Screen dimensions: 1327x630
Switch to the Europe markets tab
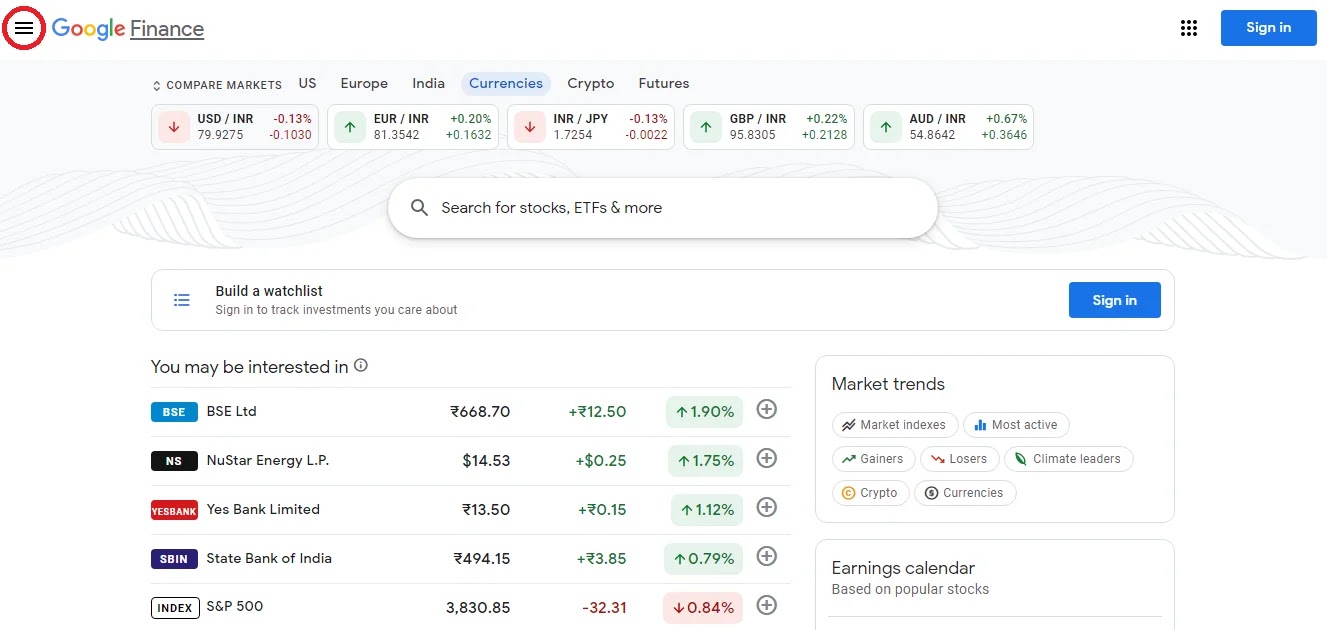tap(364, 83)
